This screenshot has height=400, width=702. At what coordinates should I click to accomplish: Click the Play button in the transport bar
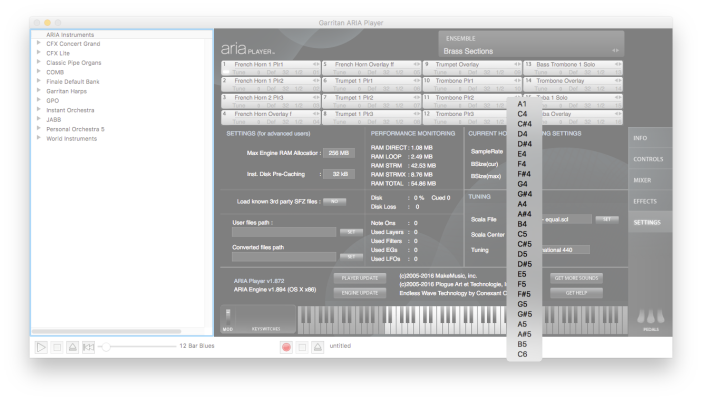pos(41,347)
